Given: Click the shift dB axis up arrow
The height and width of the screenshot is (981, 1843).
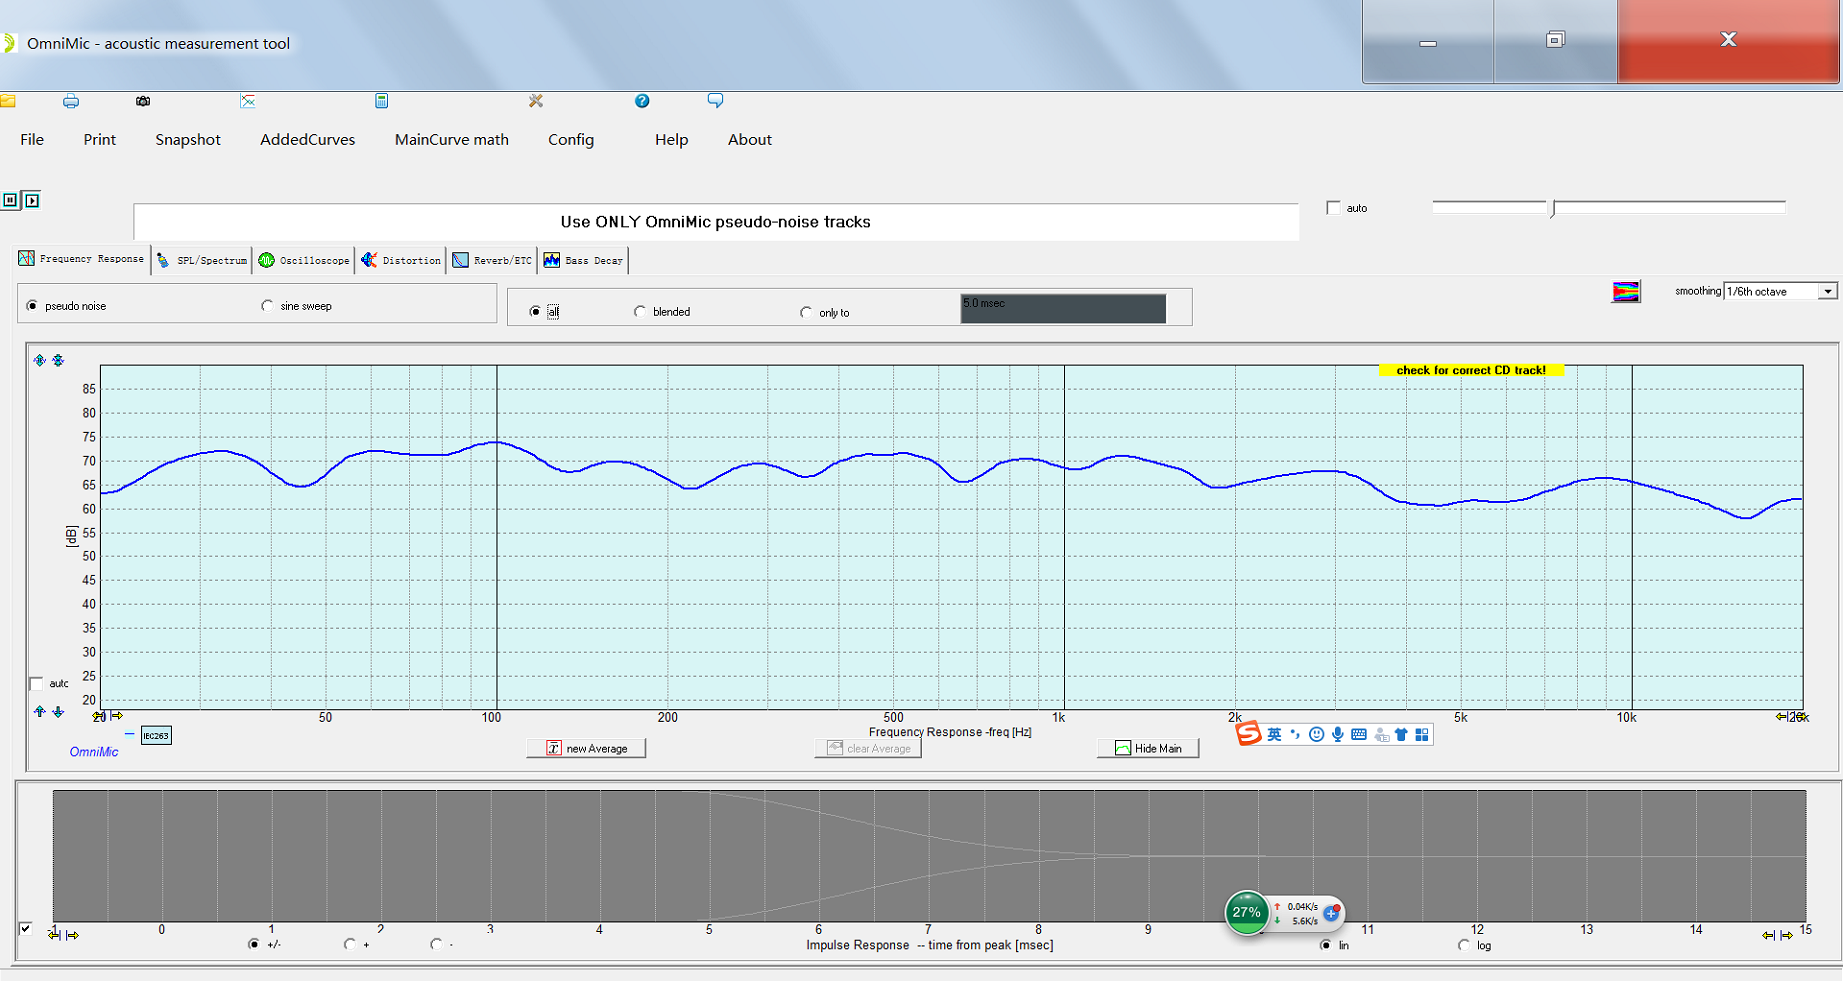Looking at the screenshot, I should pyautogui.click(x=39, y=712).
